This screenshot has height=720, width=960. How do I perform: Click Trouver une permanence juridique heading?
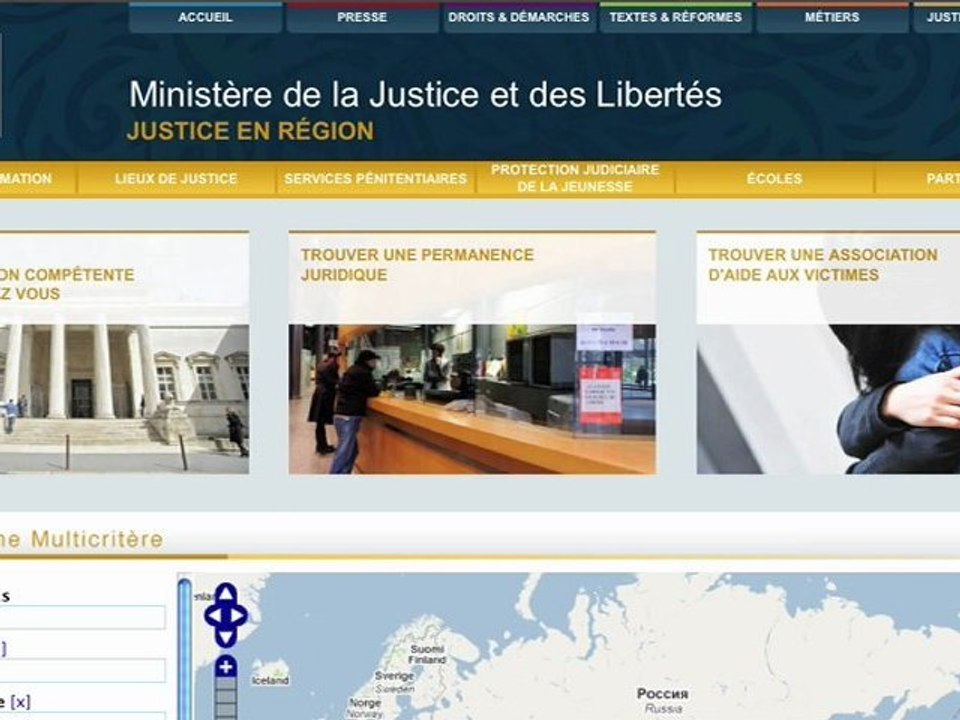[417, 264]
